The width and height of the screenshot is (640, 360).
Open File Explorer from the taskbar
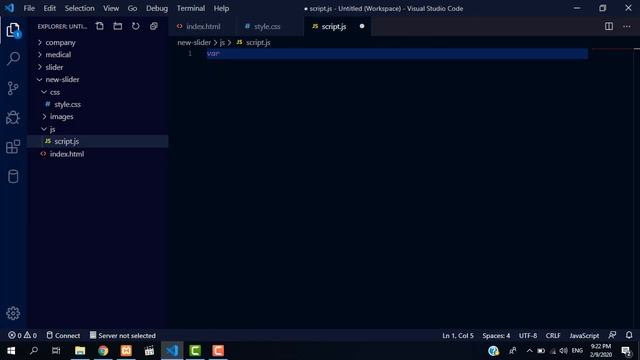[80, 351]
